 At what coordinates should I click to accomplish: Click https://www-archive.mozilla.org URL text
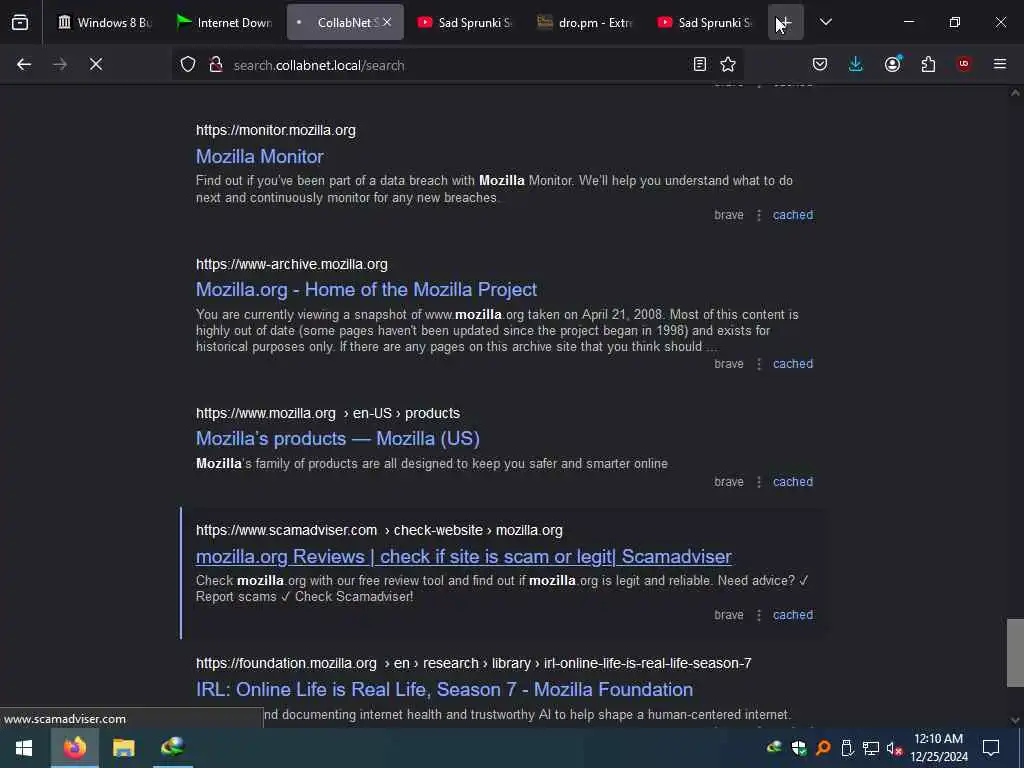[292, 264]
